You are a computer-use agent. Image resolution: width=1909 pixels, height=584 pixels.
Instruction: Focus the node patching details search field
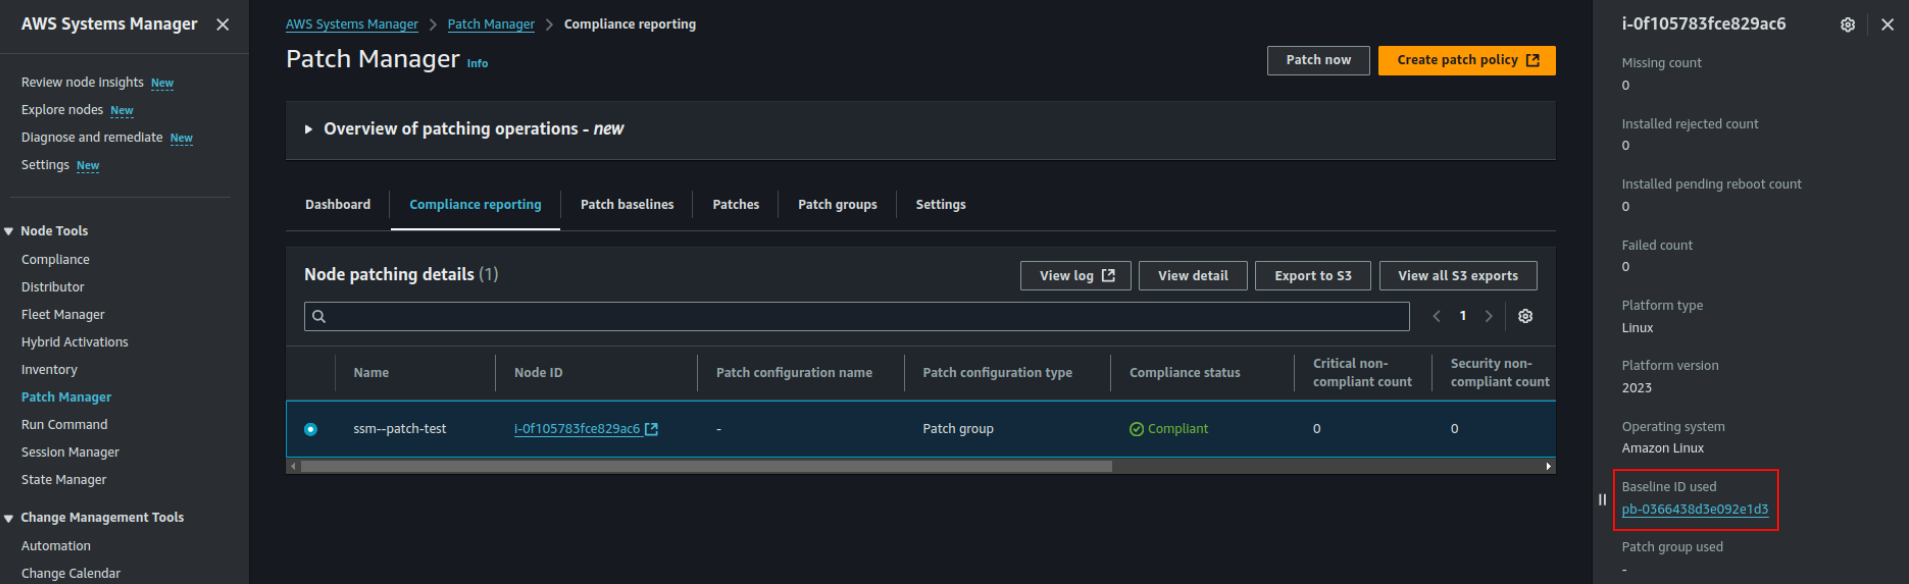click(x=857, y=316)
